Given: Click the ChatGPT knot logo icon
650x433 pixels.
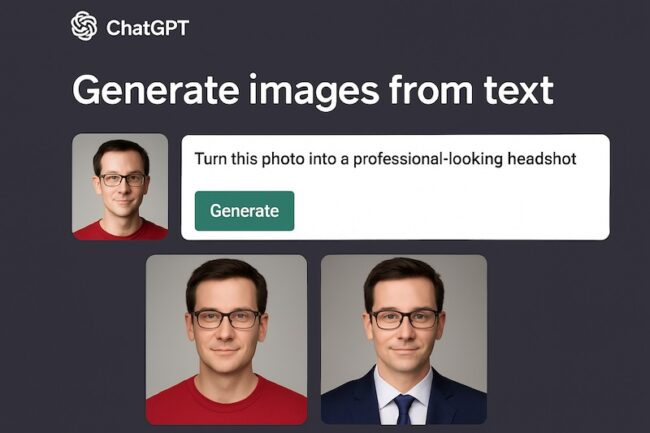Looking at the screenshot, I should pyautogui.click(x=84, y=26).
